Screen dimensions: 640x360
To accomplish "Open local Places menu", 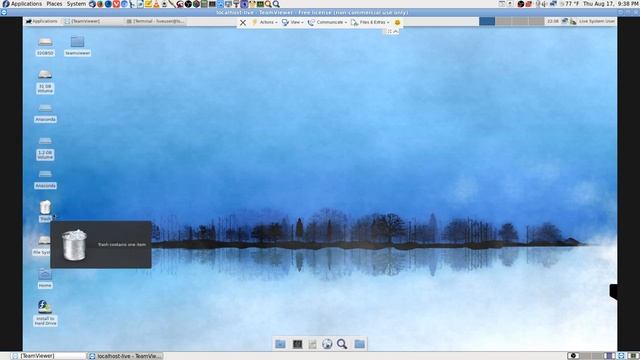I will tap(54, 4).
